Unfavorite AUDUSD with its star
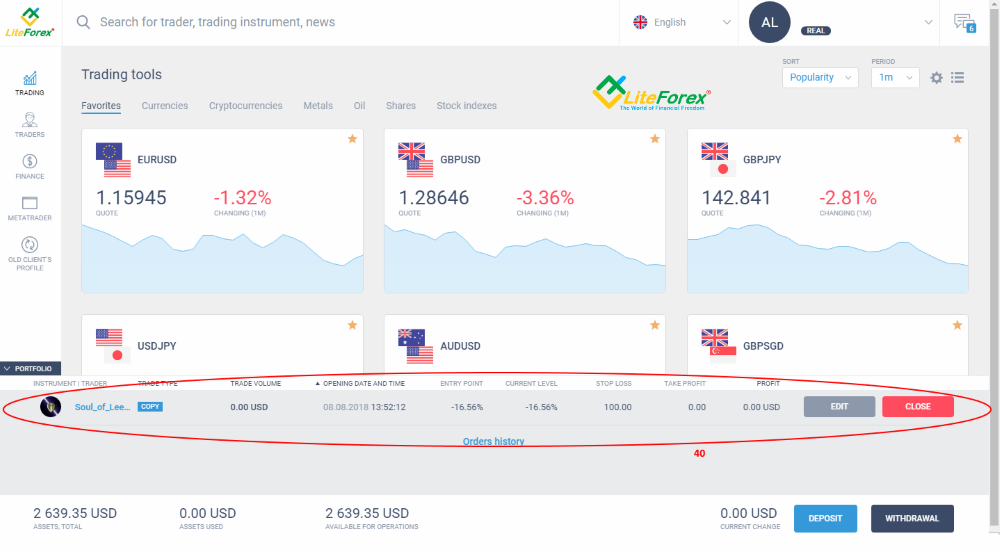 [x=654, y=325]
